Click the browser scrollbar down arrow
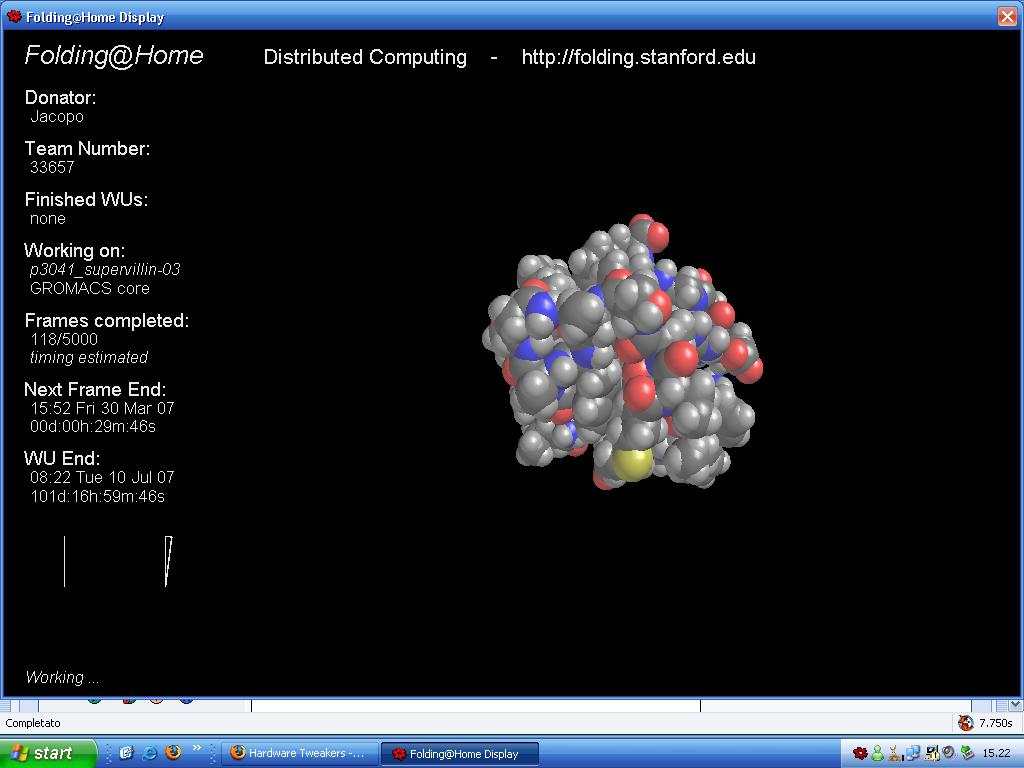 pyautogui.click(x=1016, y=705)
